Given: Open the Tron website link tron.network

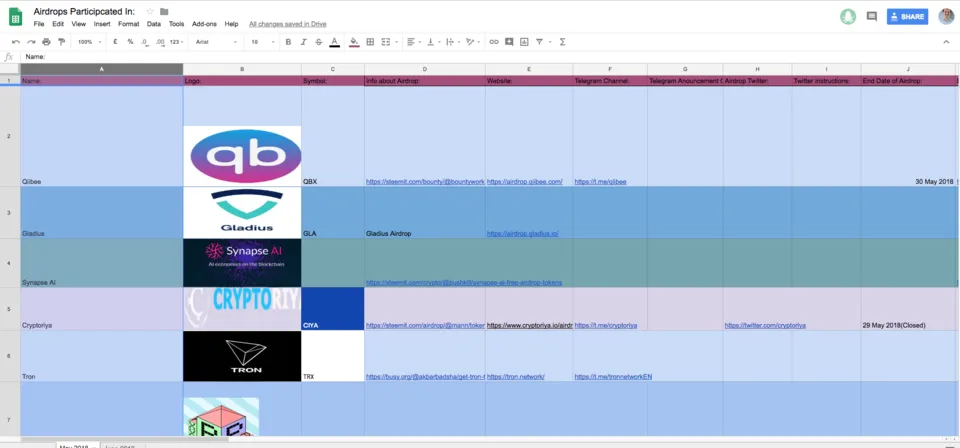Looking at the screenshot, I should pos(516,376).
